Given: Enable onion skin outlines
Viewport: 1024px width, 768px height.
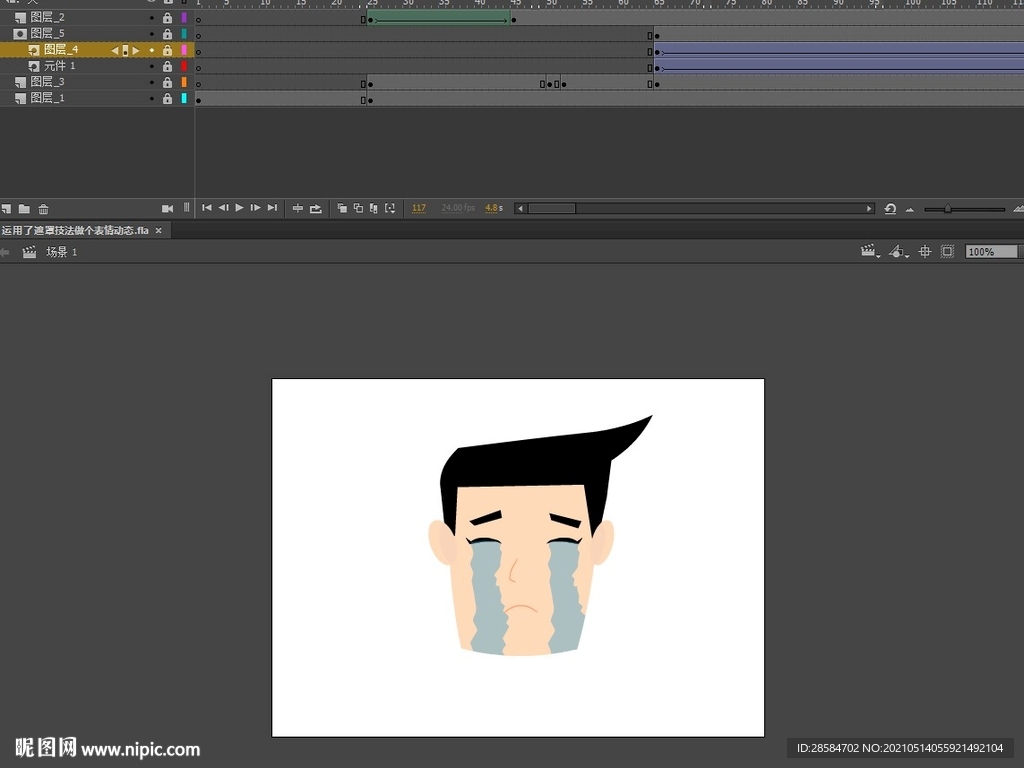Looking at the screenshot, I should pyautogui.click(x=358, y=208).
